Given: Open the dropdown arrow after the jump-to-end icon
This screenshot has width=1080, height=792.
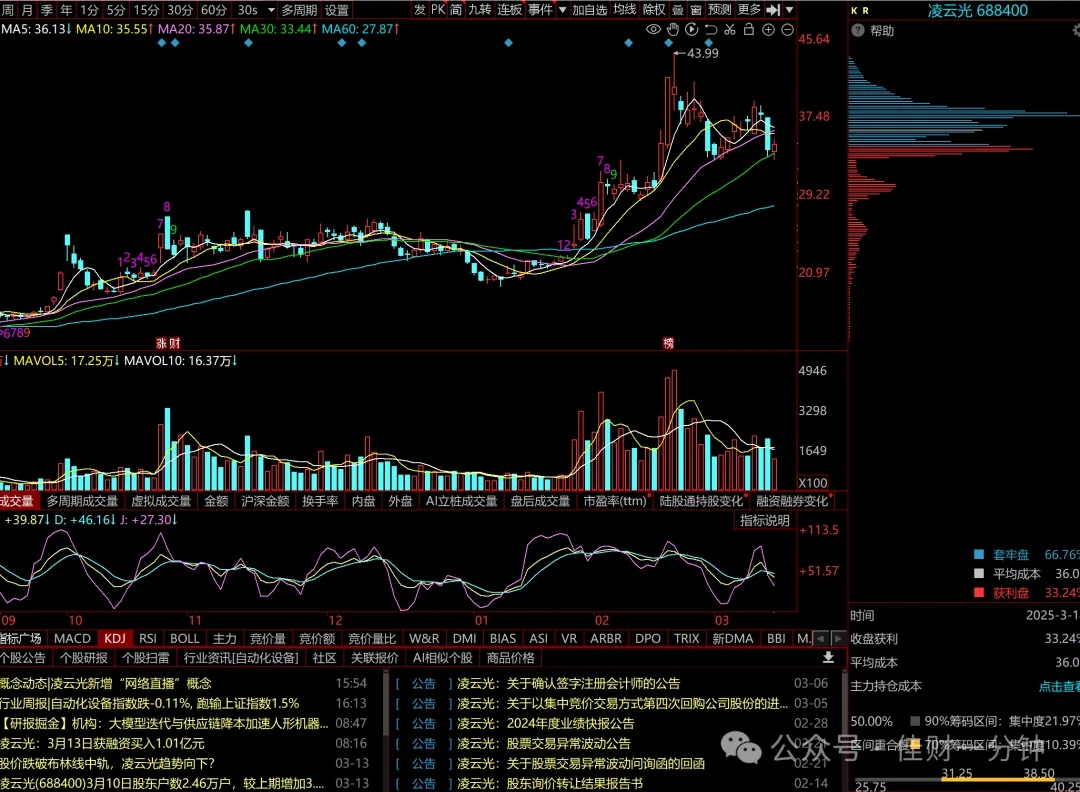Looking at the screenshot, I should pyautogui.click(x=789, y=10).
